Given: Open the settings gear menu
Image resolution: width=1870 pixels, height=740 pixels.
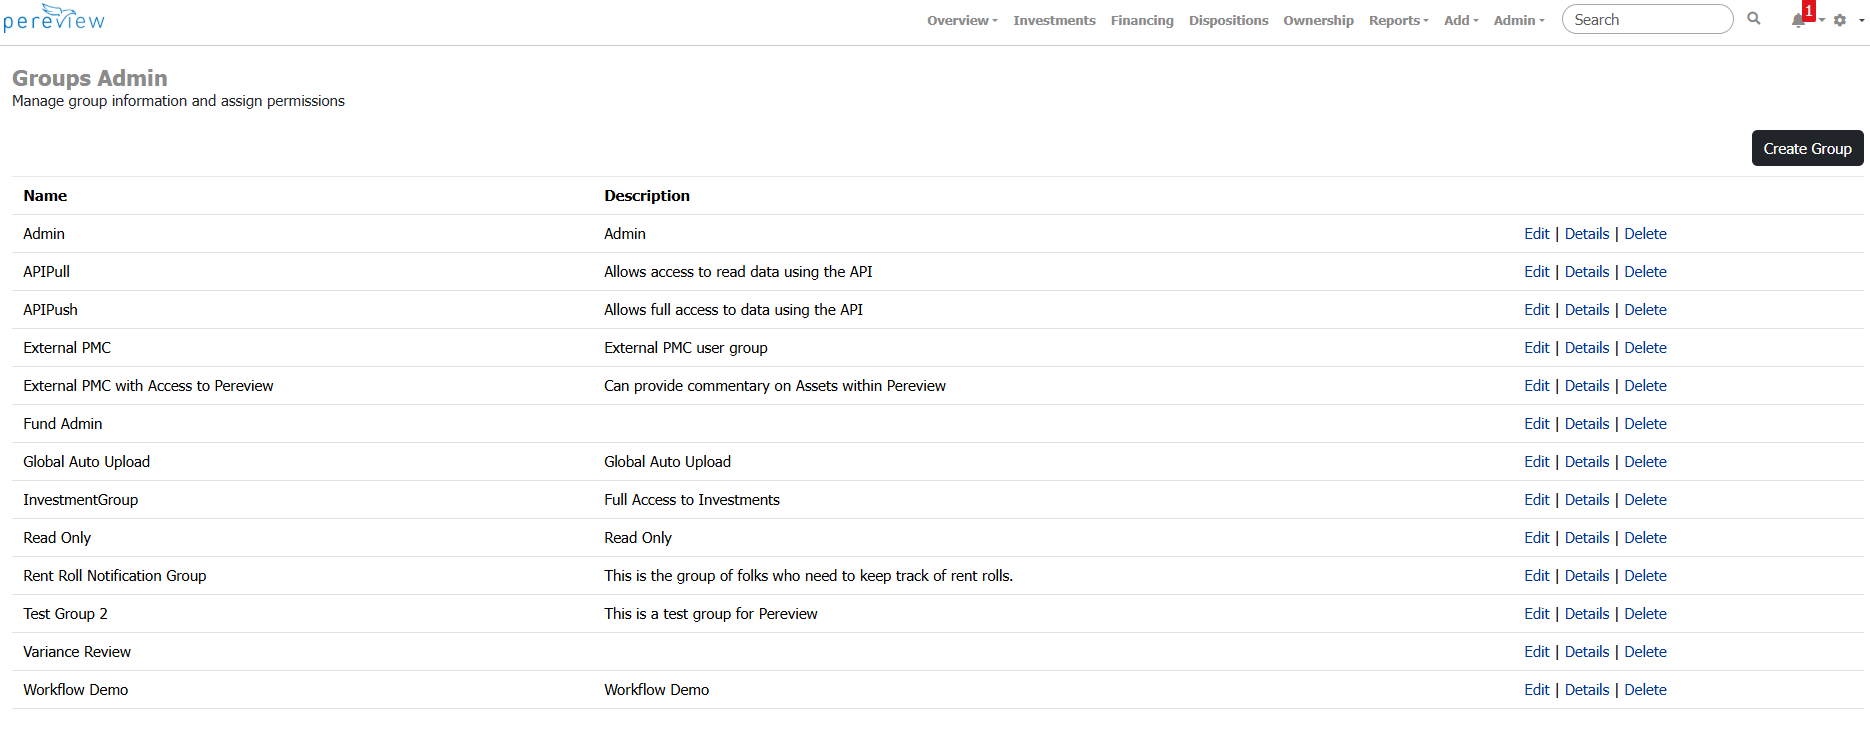Looking at the screenshot, I should pyautogui.click(x=1840, y=20).
